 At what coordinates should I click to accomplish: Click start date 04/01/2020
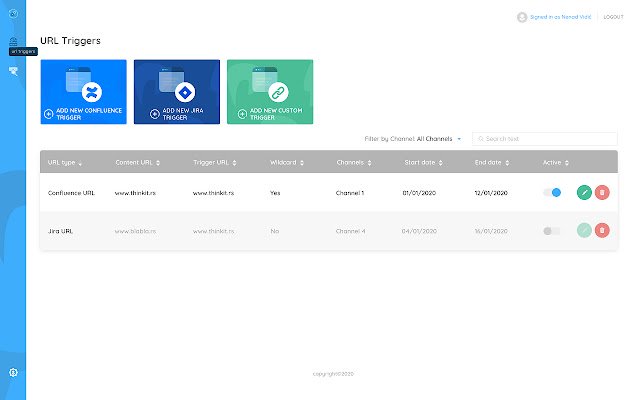pyautogui.click(x=419, y=231)
